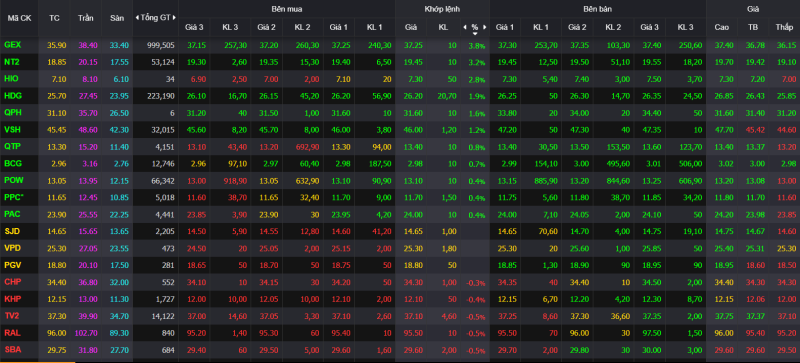
Task: Click NT2 total value 53,124
Action: pos(163,63)
